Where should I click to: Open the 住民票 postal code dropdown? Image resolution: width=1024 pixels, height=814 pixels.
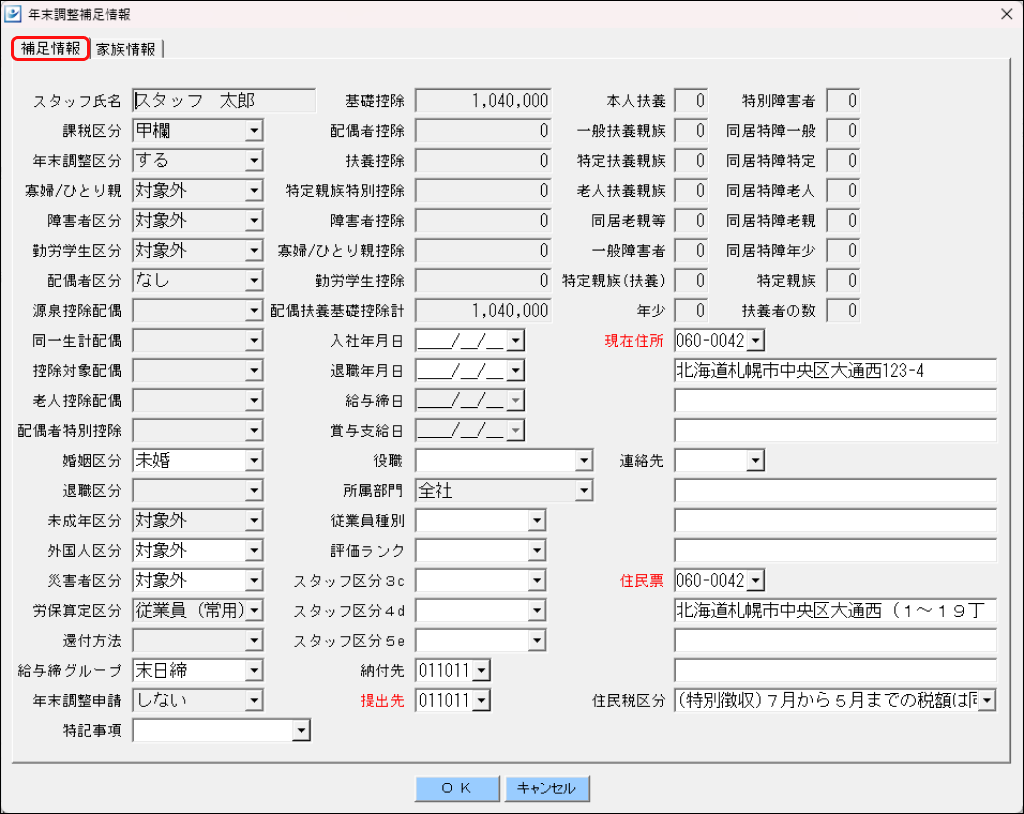click(x=756, y=581)
